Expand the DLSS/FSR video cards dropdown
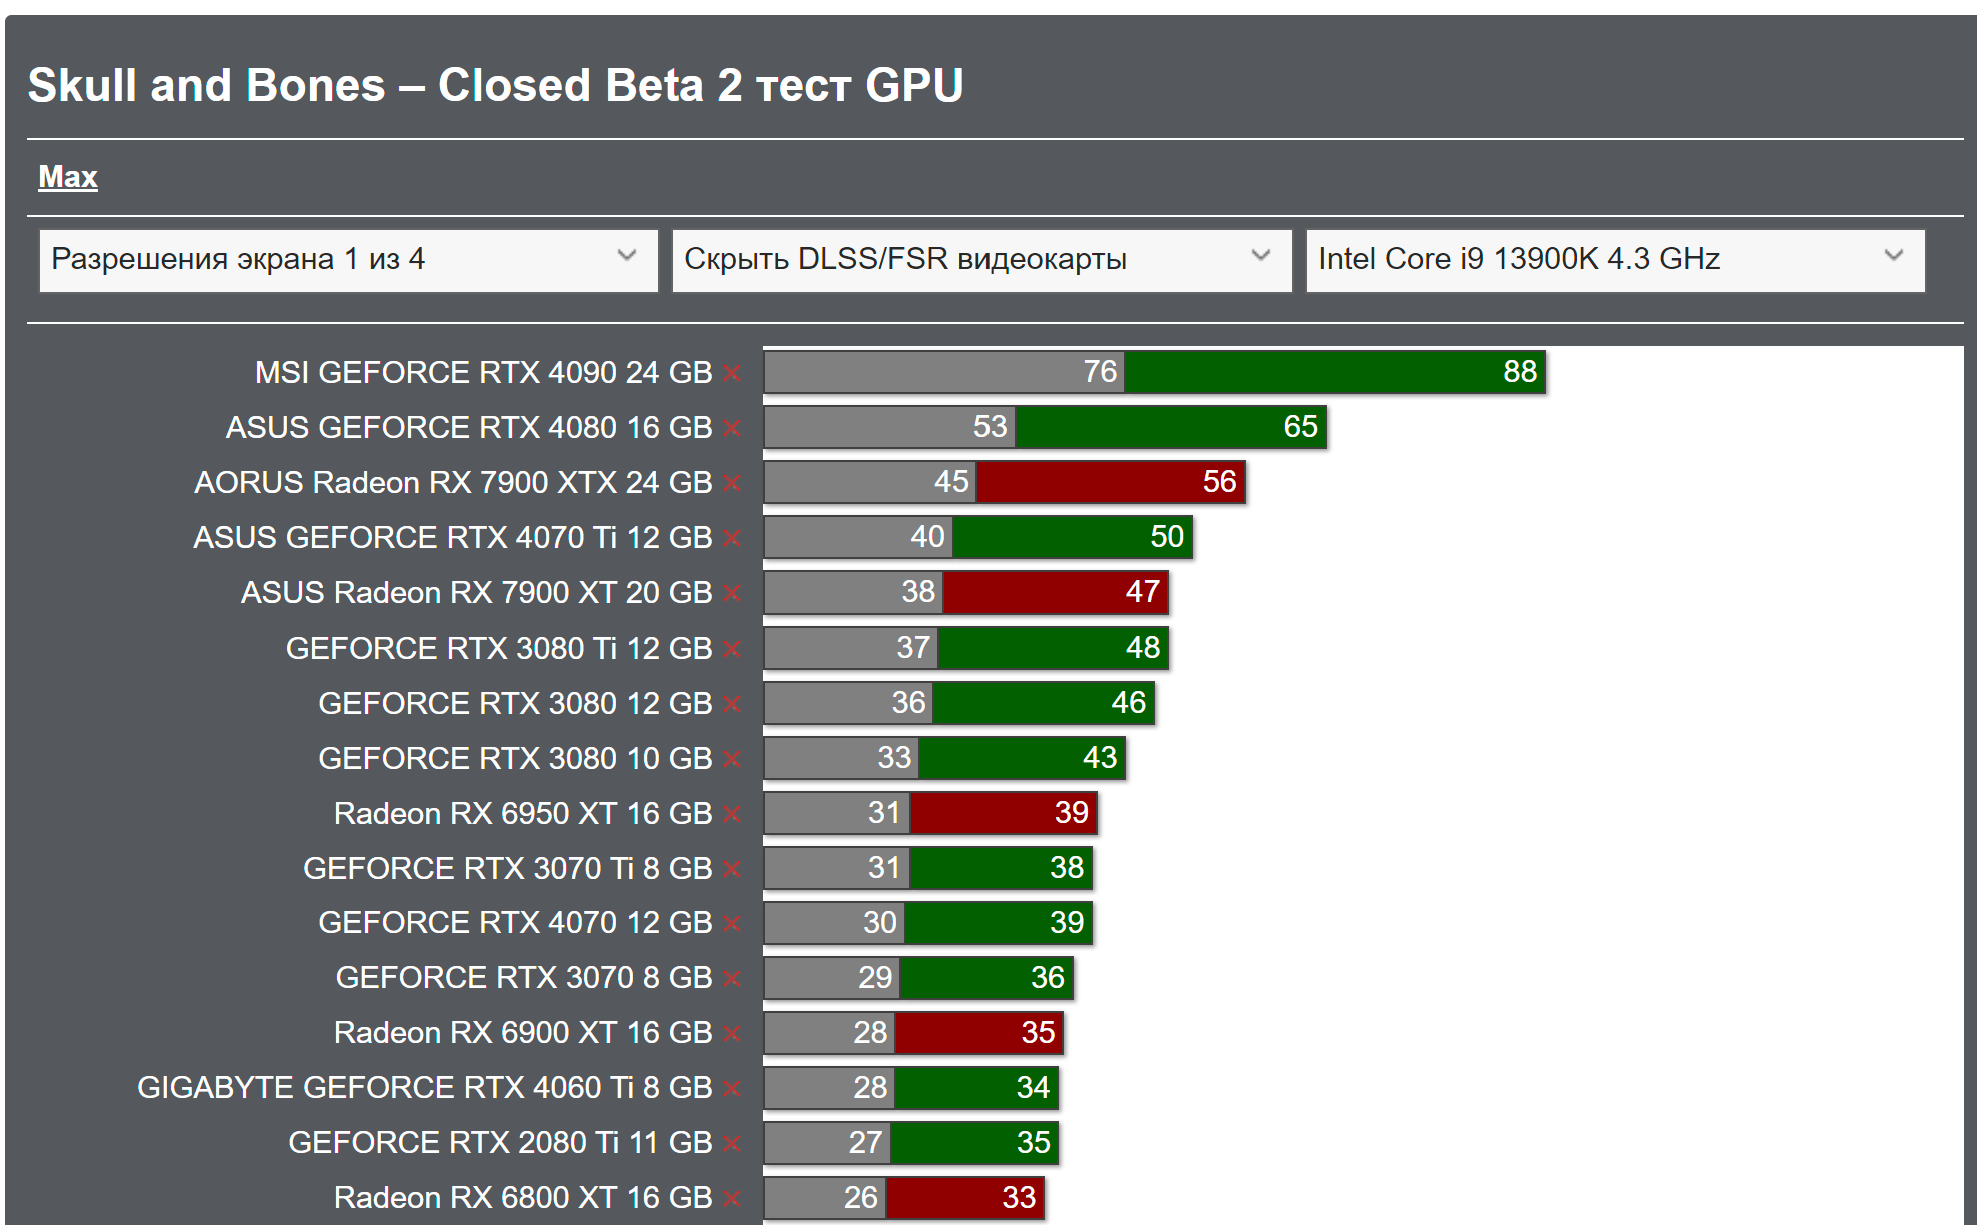1978x1226 pixels. tap(981, 260)
